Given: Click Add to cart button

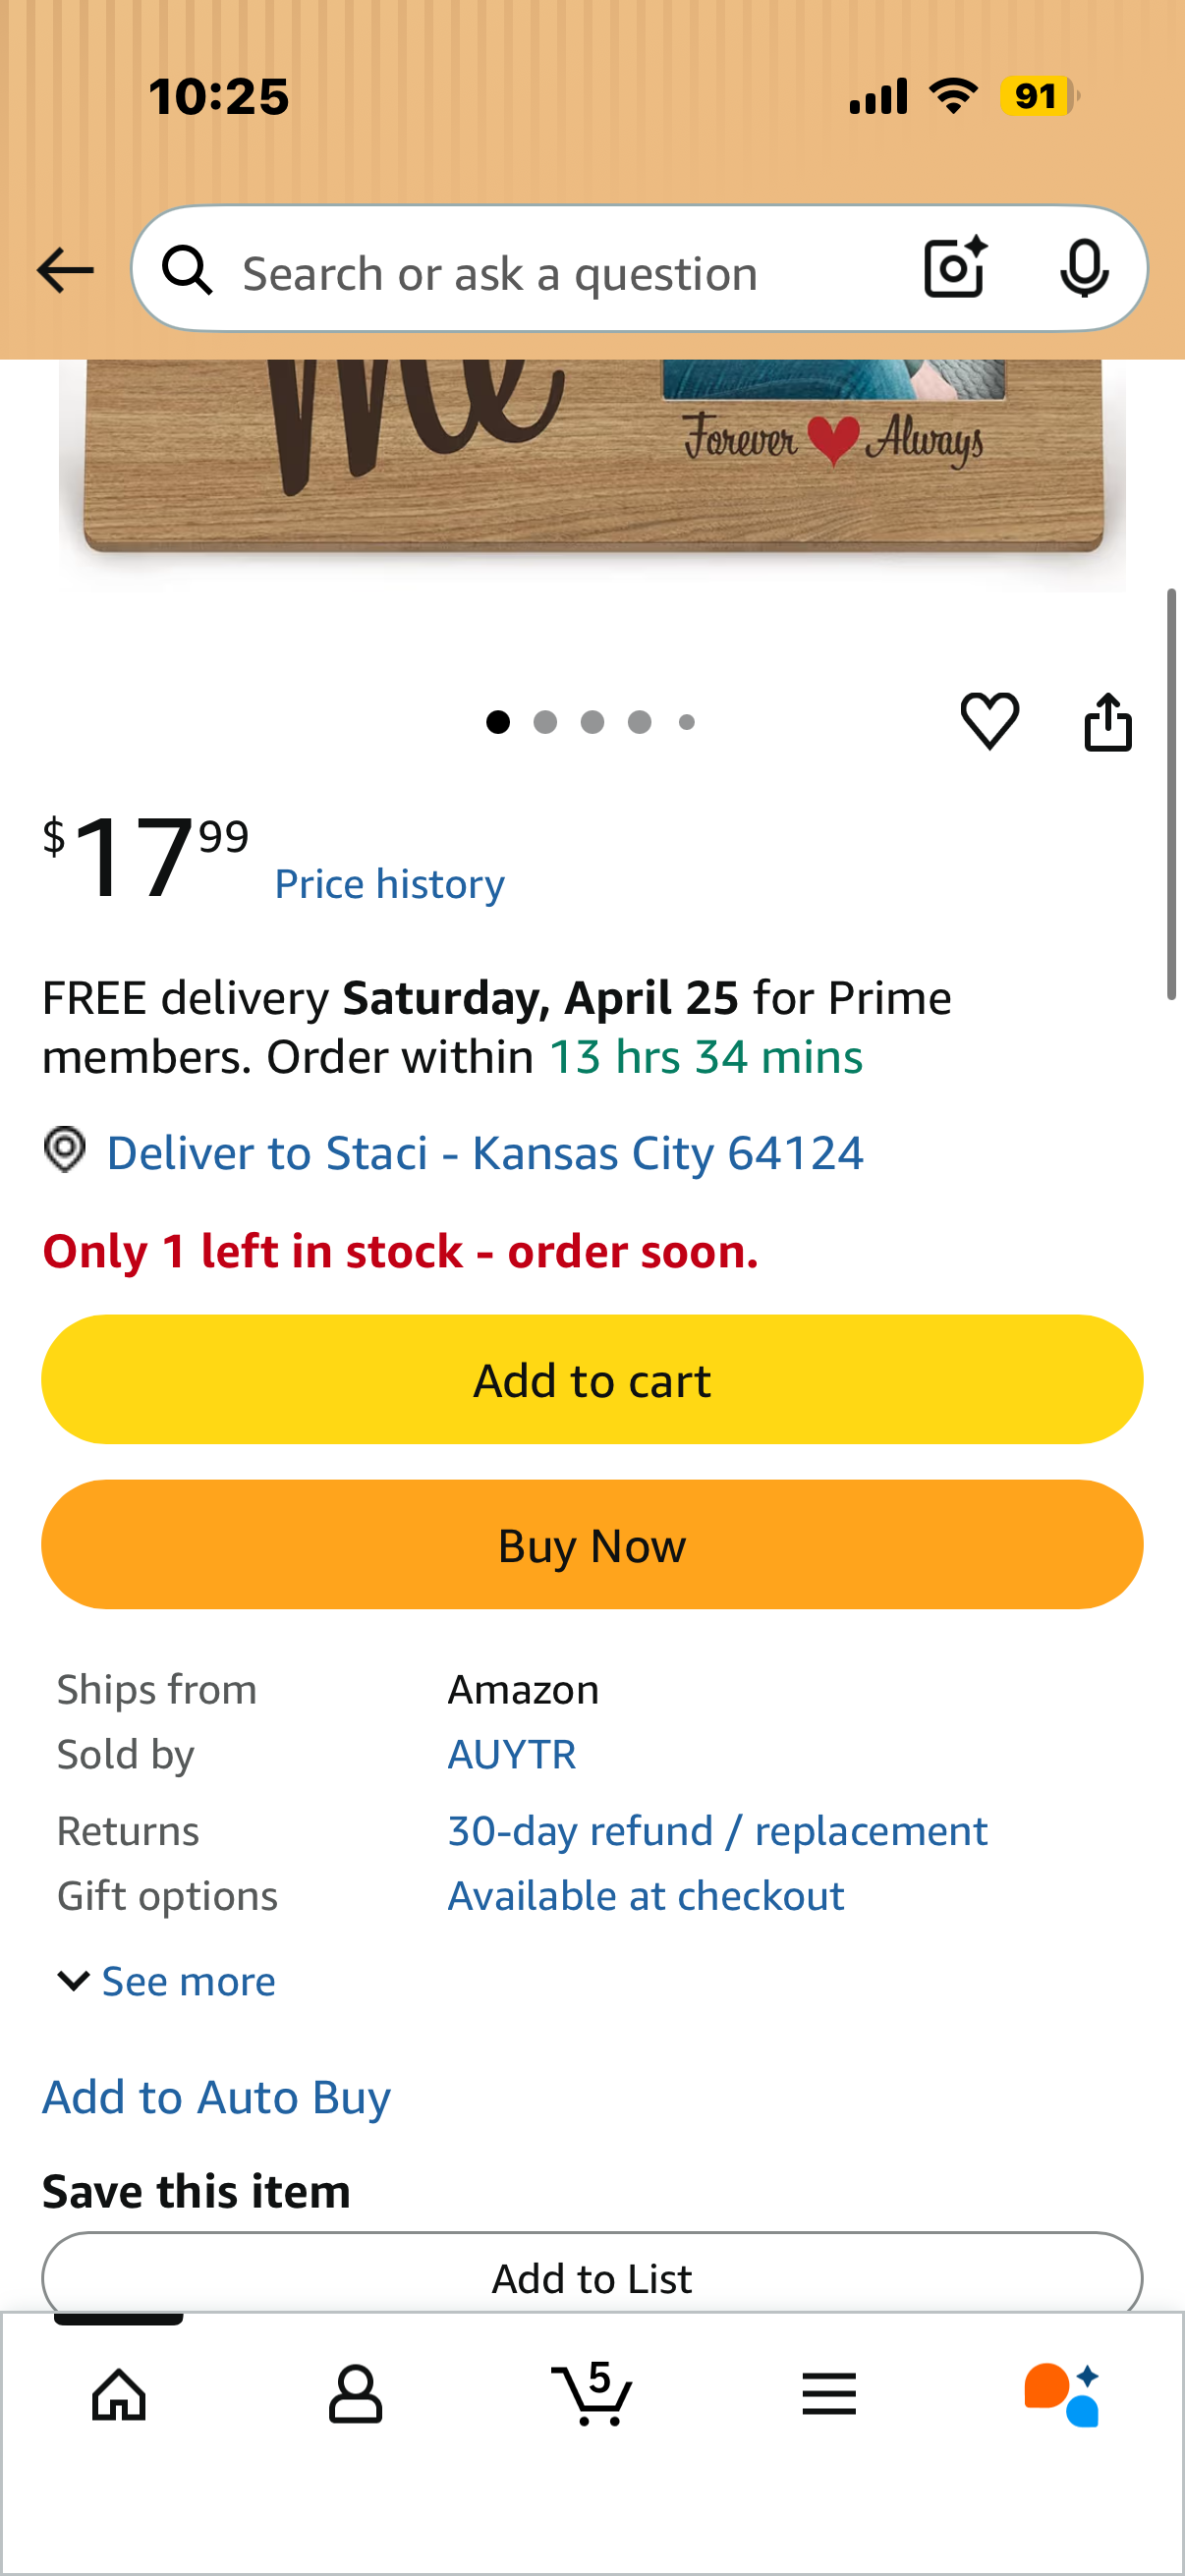Looking at the screenshot, I should [592, 1380].
